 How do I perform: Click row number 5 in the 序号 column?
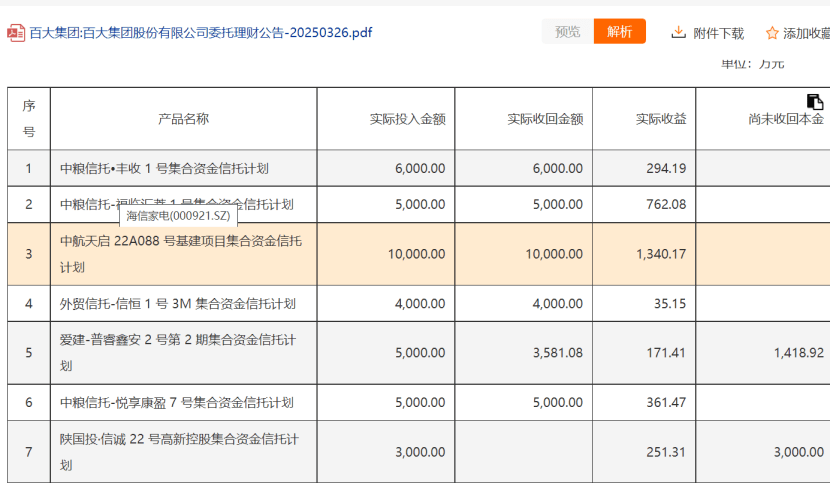click(x=29, y=353)
